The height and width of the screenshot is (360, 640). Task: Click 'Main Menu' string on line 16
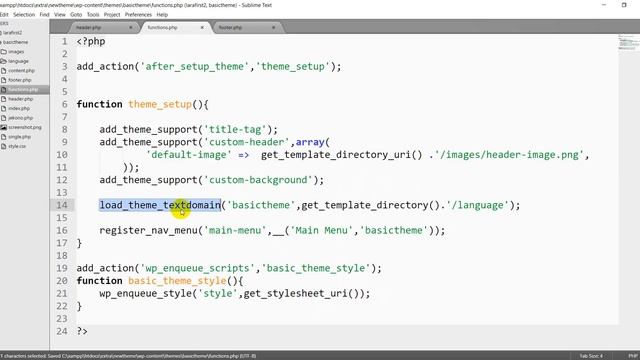tap(322, 231)
